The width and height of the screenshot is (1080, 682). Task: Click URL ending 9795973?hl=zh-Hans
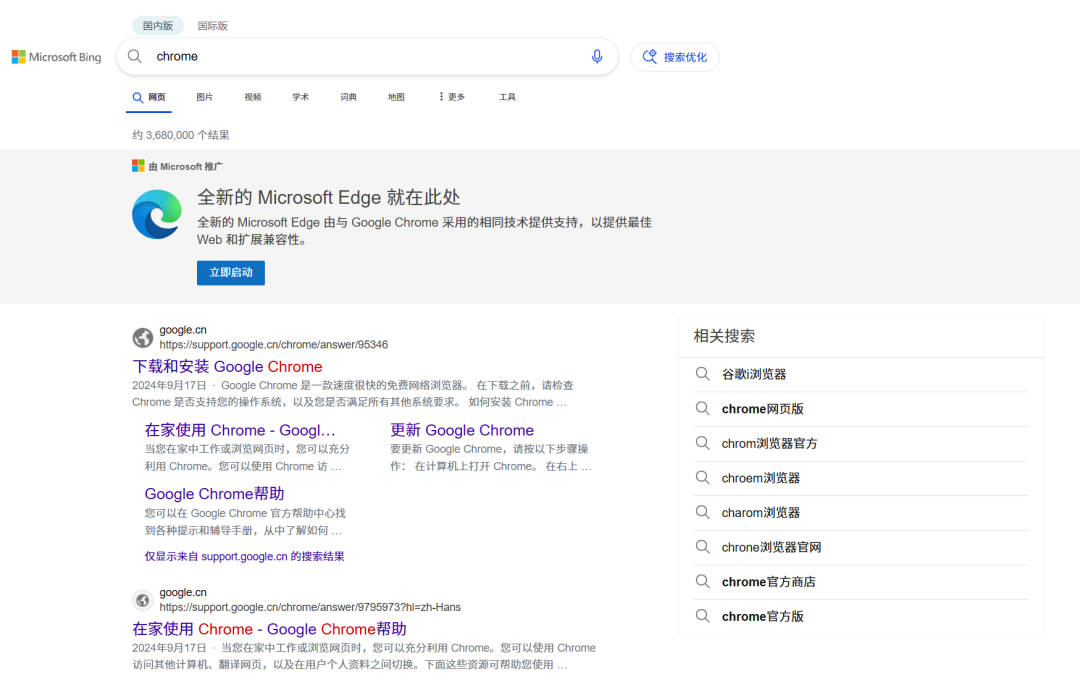click(x=310, y=607)
